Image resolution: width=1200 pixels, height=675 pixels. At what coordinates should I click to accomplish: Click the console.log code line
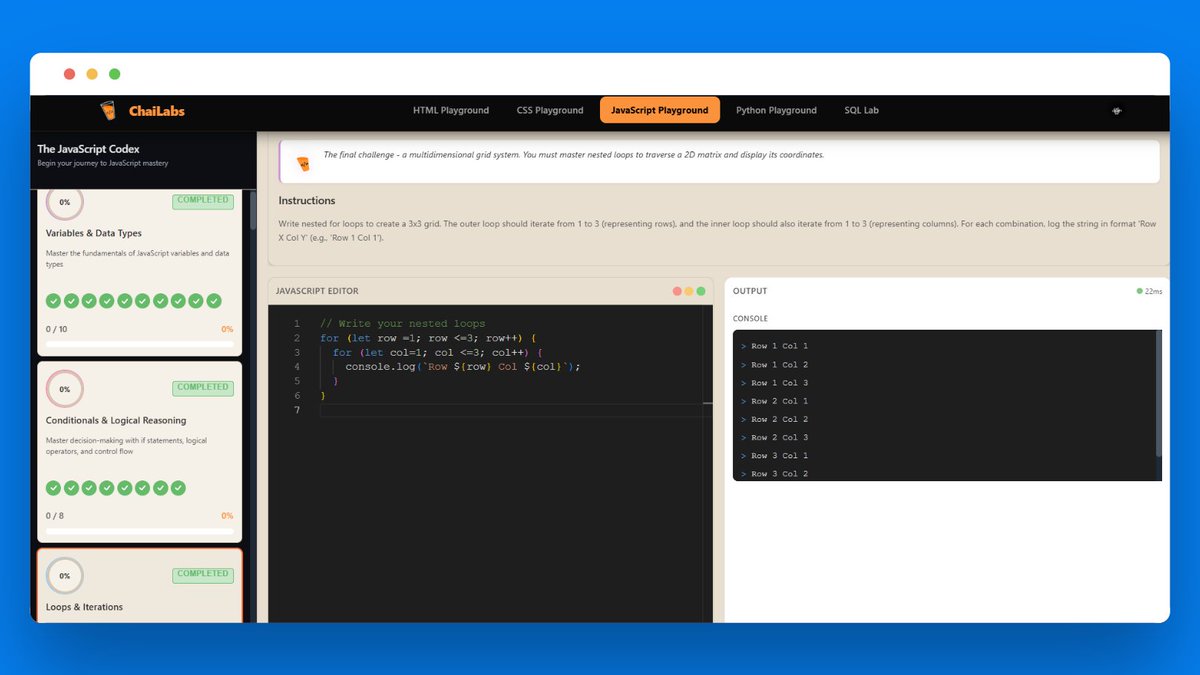[463, 367]
